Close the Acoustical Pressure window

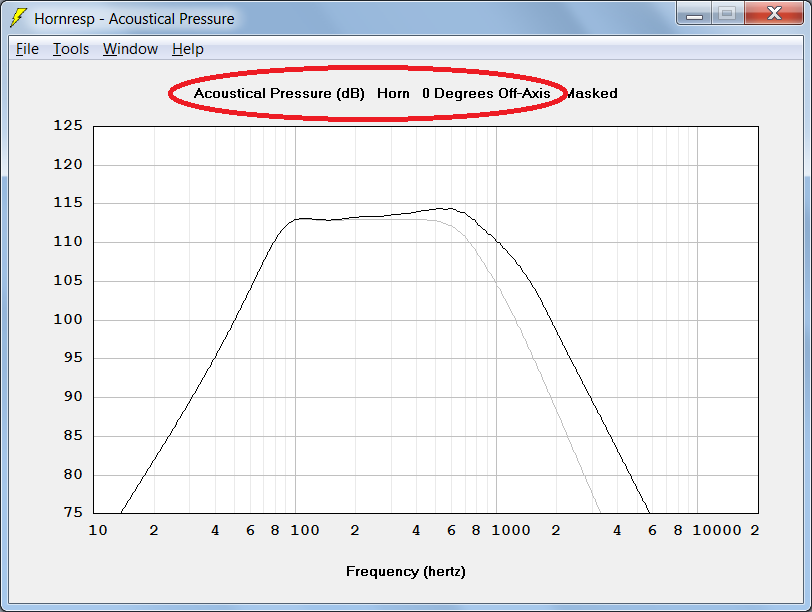[x=774, y=13]
